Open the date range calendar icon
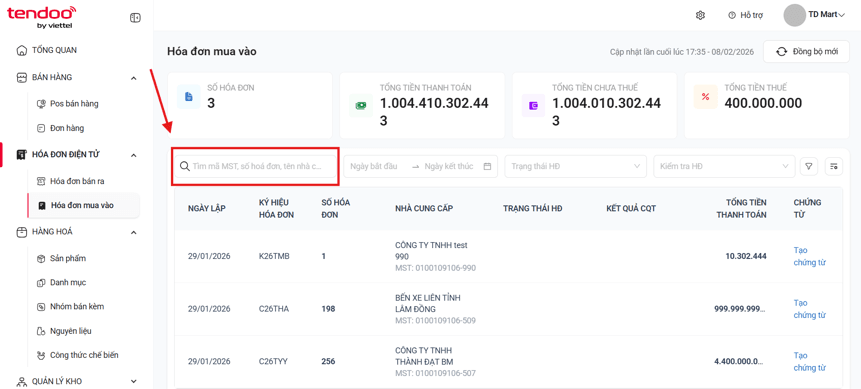The image size is (861, 389). [x=487, y=166]
